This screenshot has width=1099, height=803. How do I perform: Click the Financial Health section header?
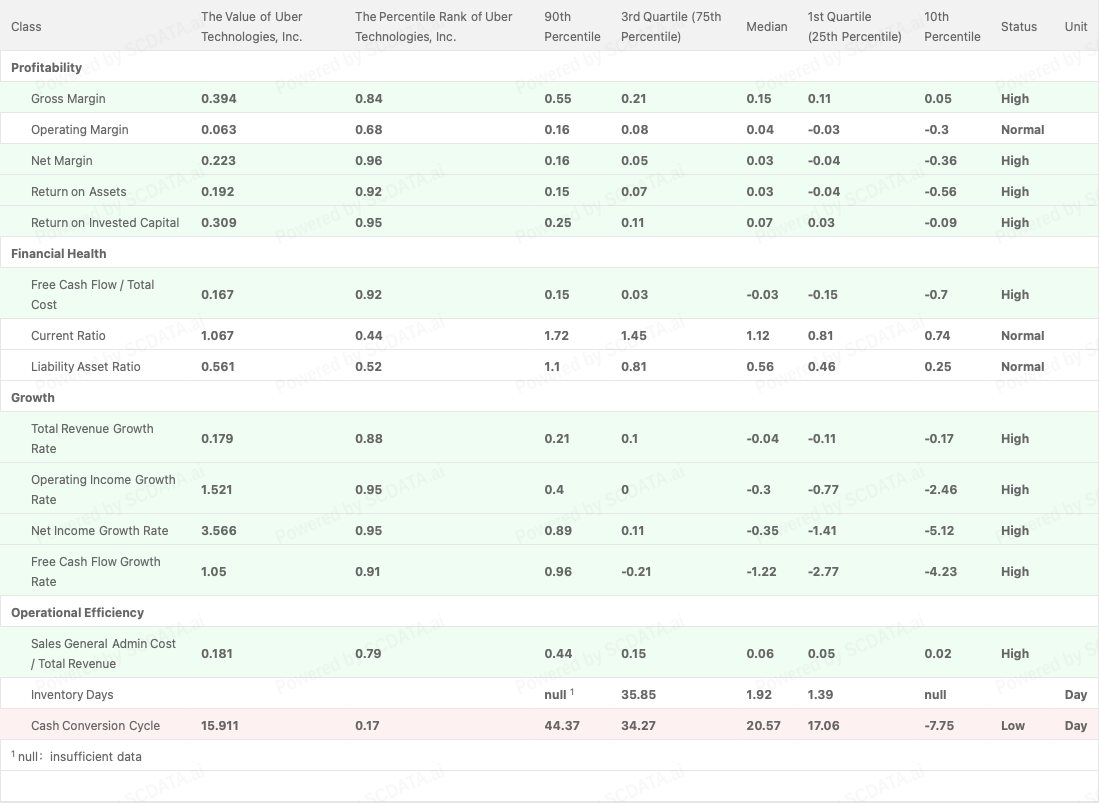tap(58, 254)
